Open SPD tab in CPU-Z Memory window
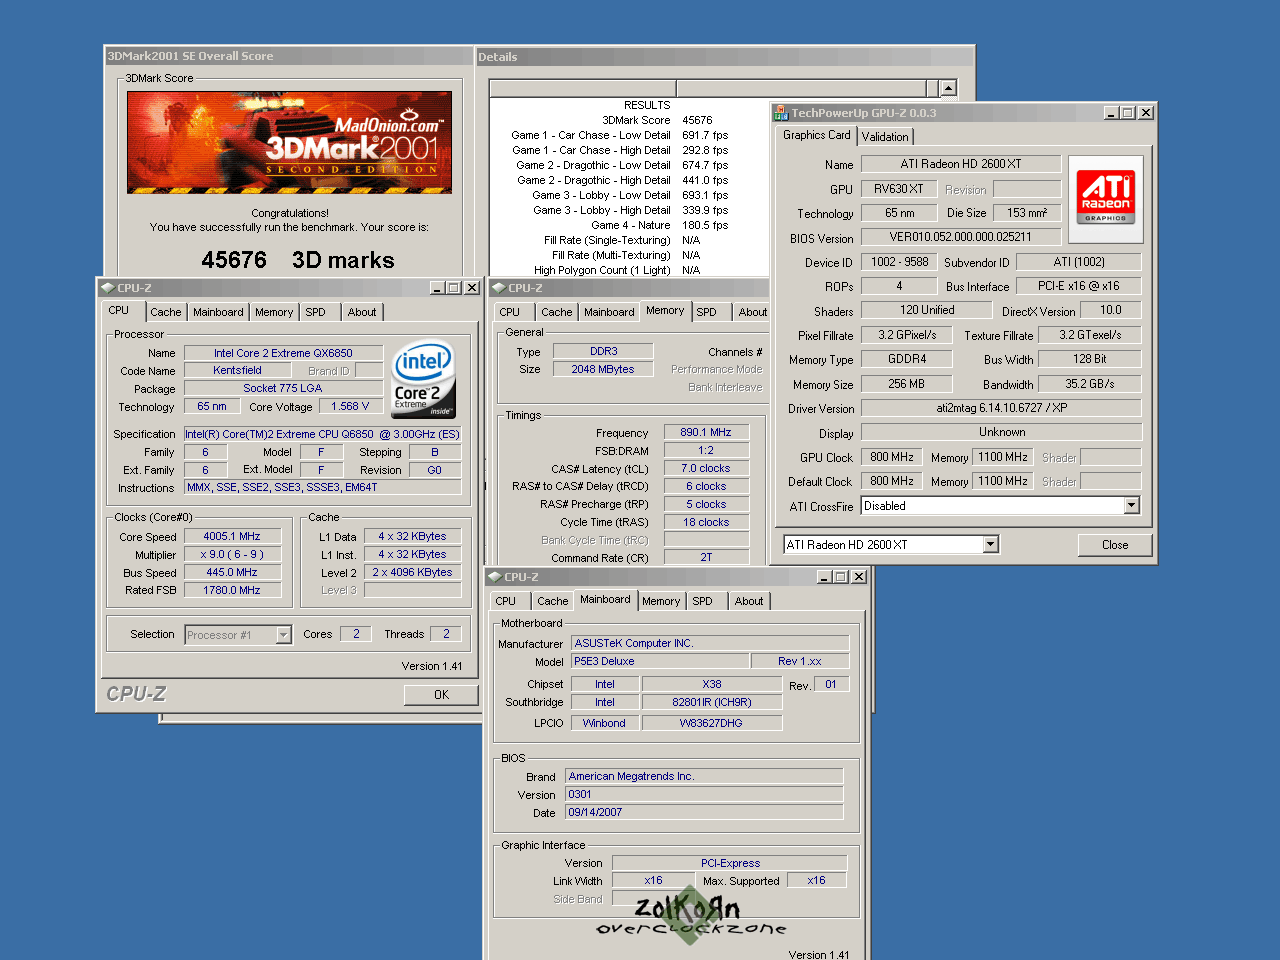This screenshot has height=960, width=1280. click(x=707, y=312)
